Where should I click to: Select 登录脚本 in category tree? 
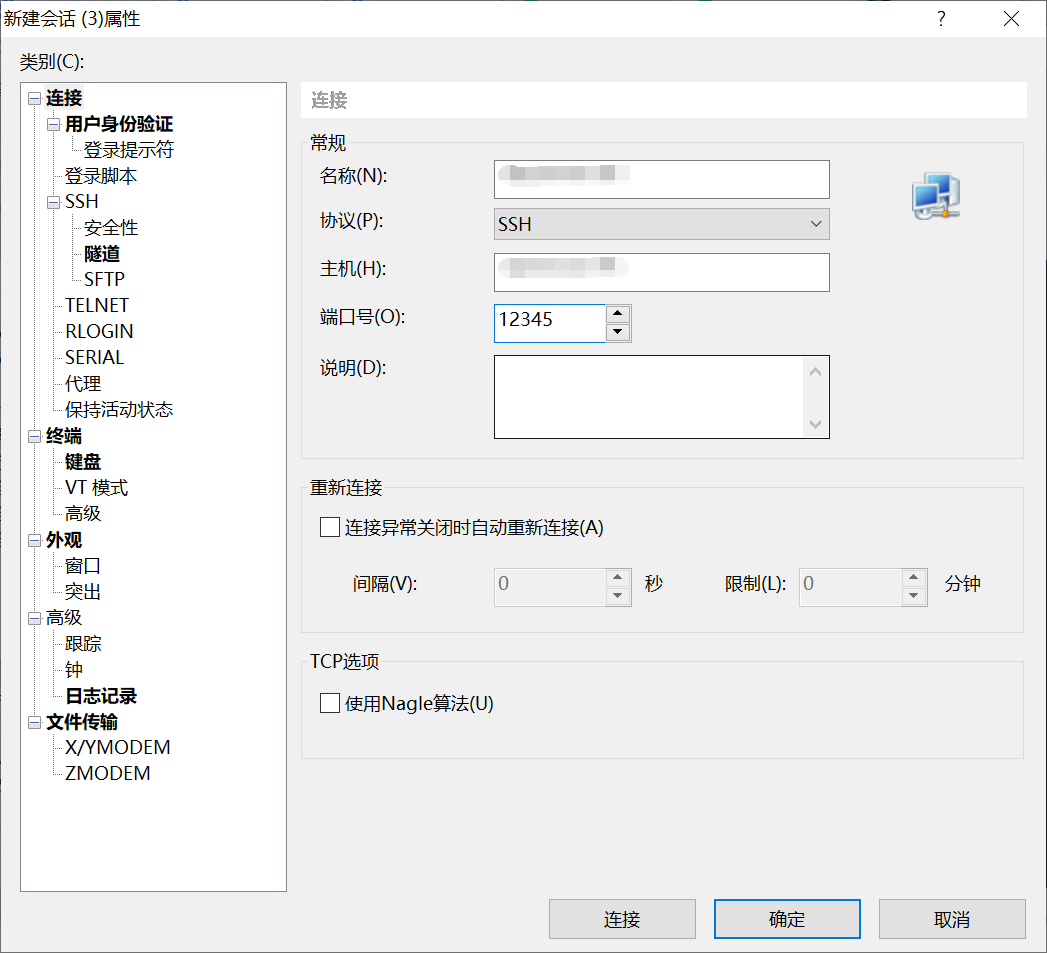pos(101,176)
